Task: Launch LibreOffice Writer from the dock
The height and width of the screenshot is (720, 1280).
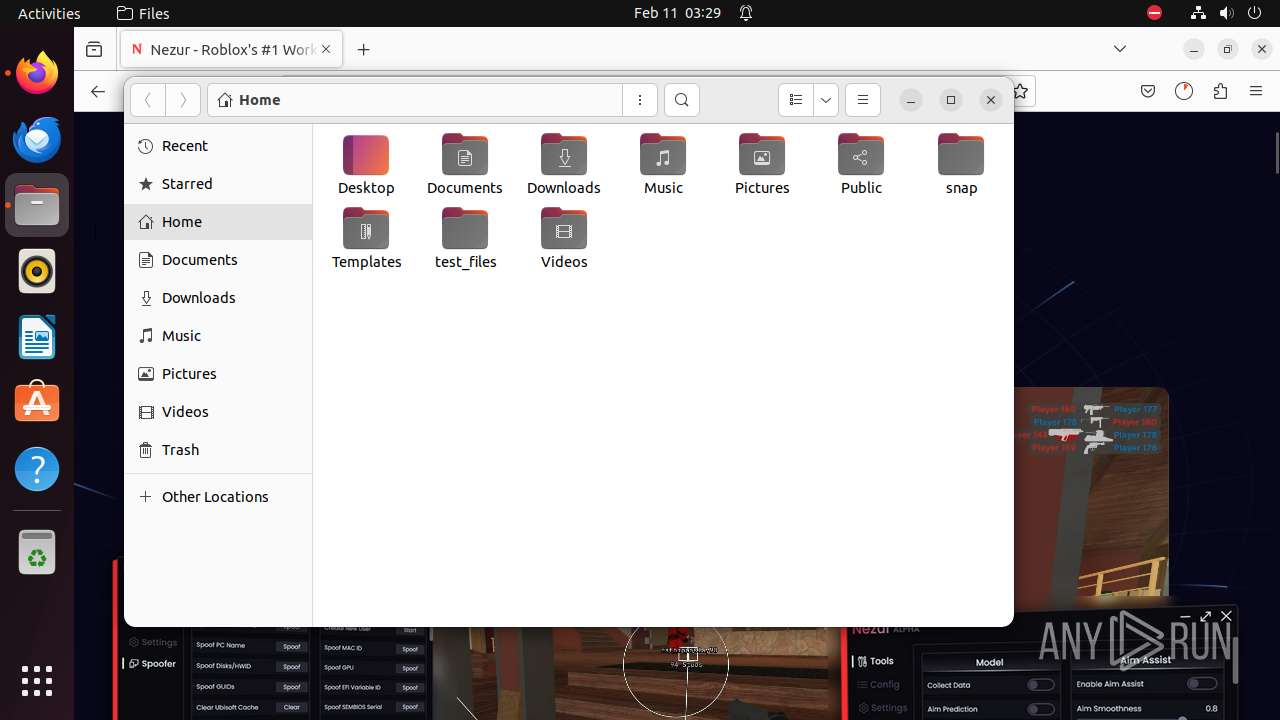Action: pyautogui.click(x=37, y=337)
